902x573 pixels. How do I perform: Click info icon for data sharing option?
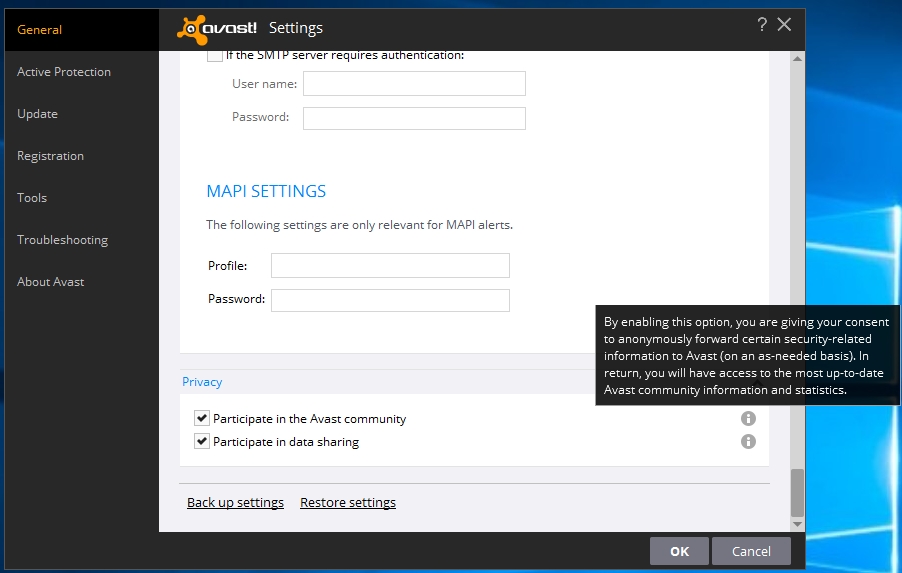(748, 441)
